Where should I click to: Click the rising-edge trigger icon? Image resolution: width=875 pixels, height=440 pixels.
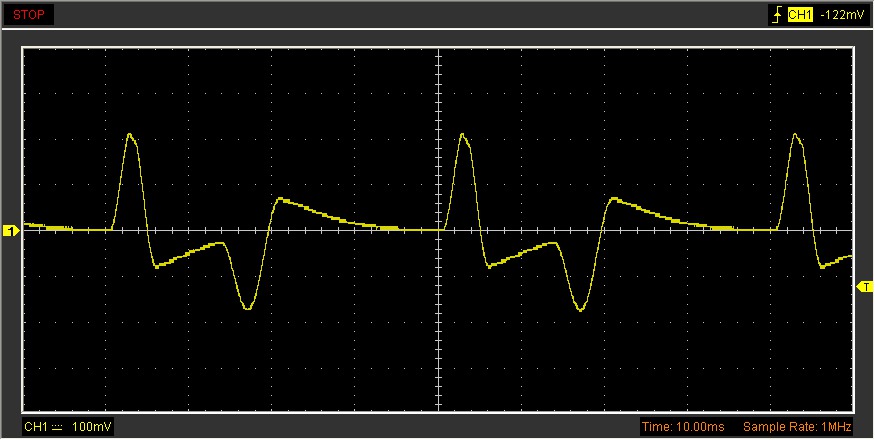[775, 15]
